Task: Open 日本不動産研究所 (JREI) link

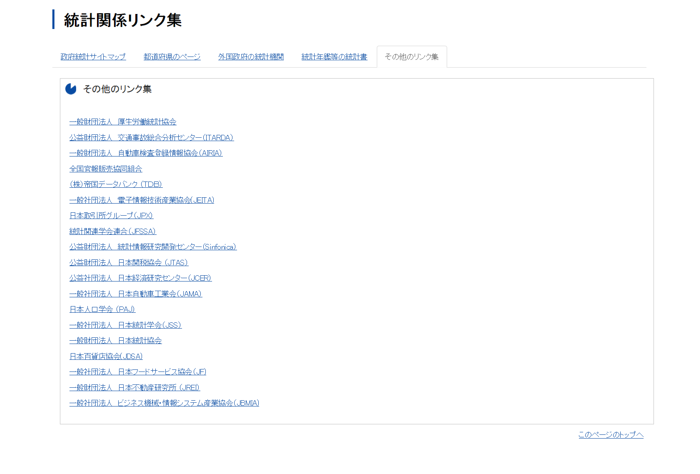Action: (x=134, y=387)
